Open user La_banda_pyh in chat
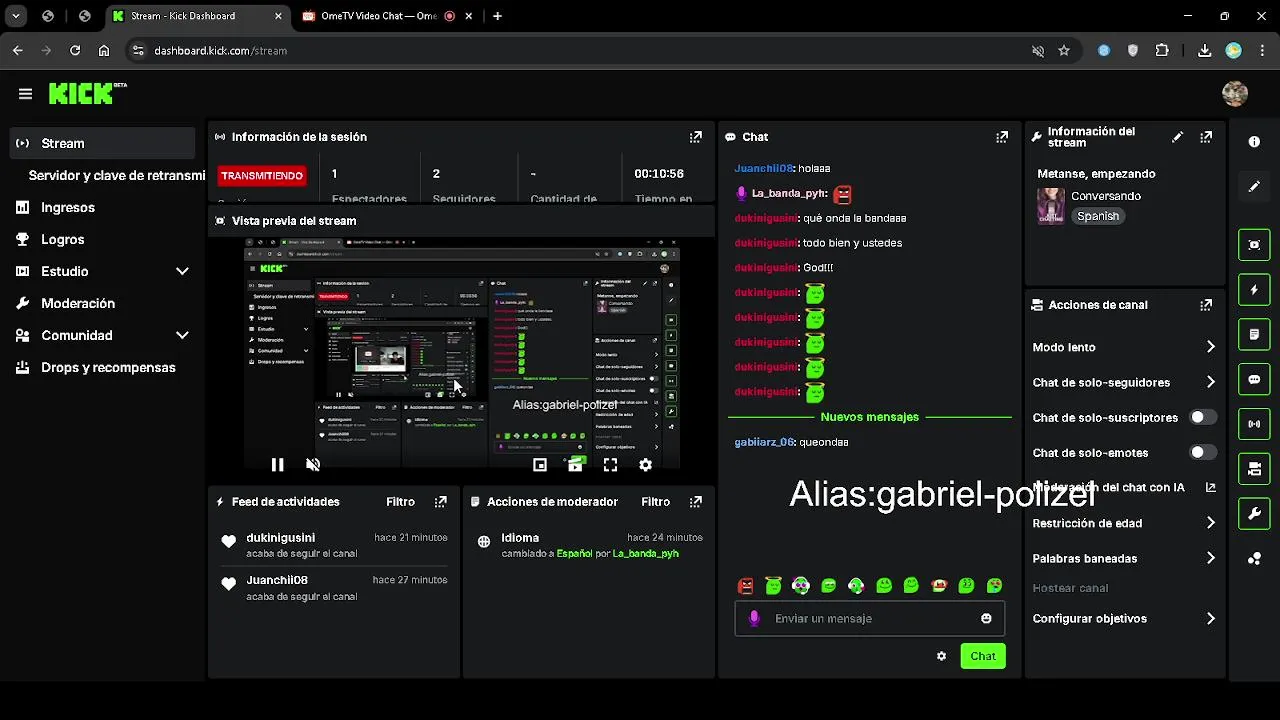 point(789,194)
